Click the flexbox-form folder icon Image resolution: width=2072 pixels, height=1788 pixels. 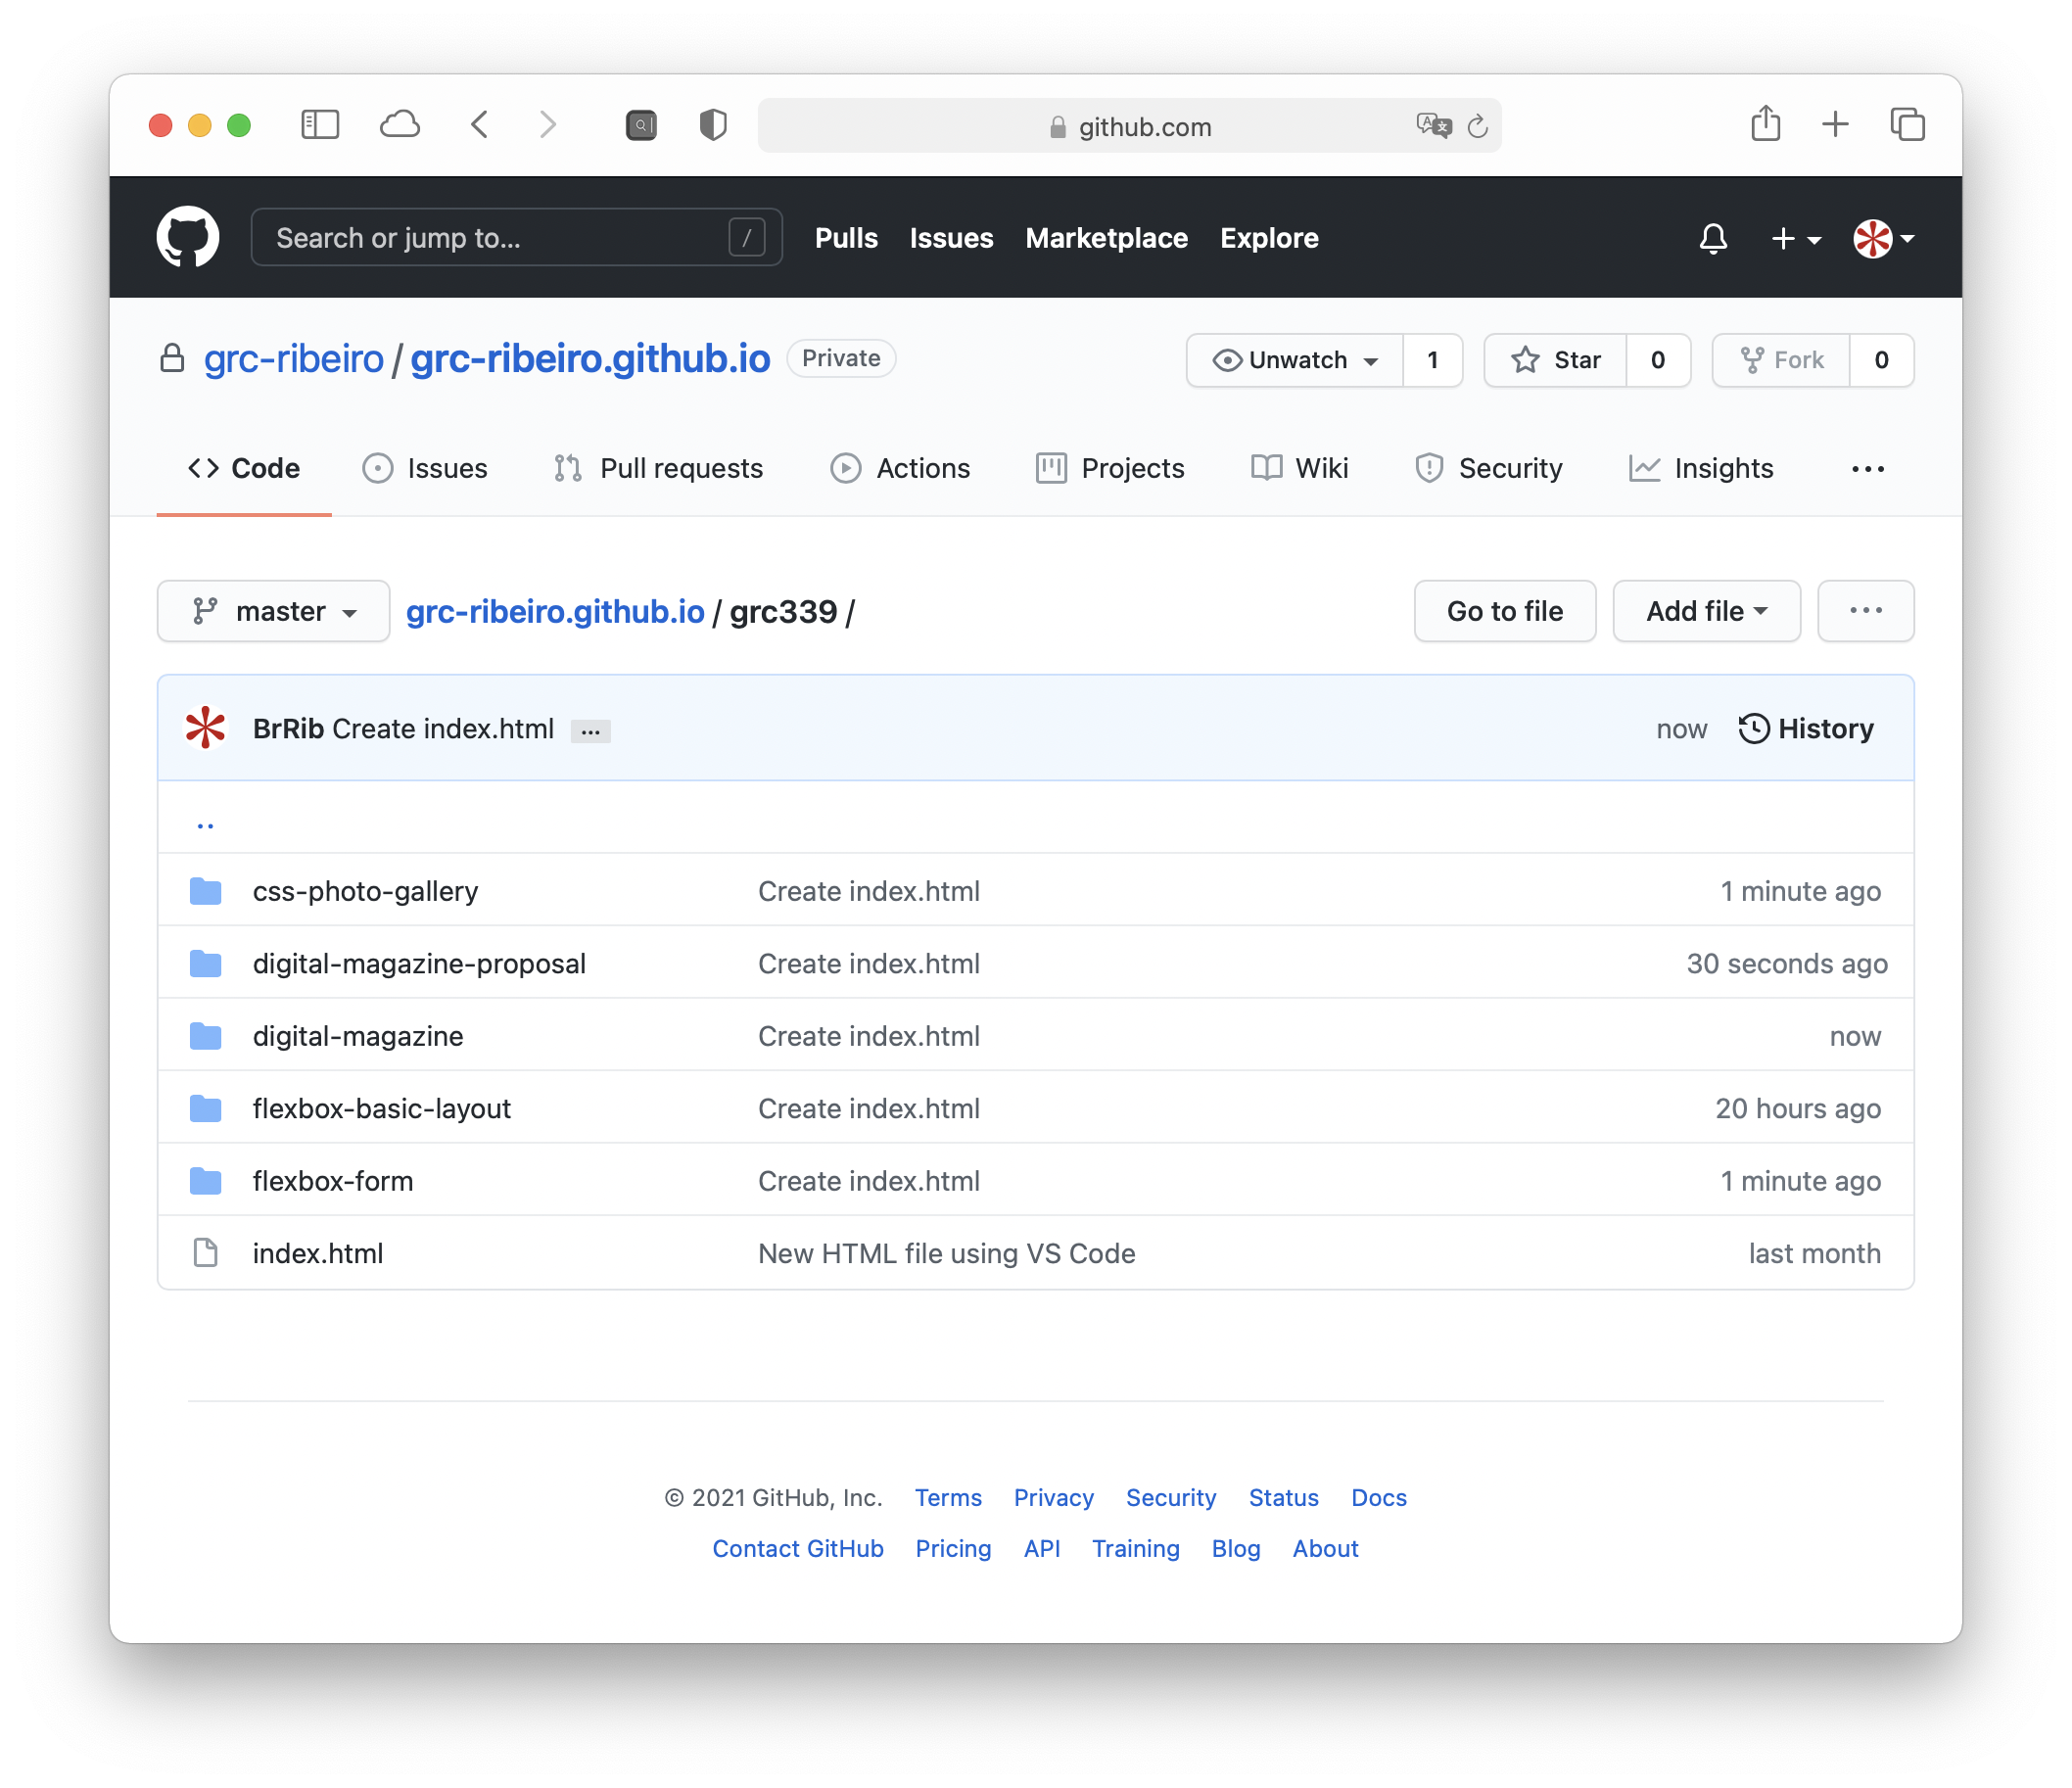point(205,1180)
